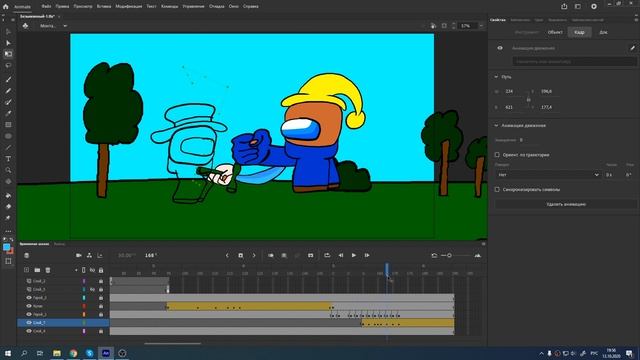Screen dimensions: 640x360
Task: Select the Oval tool
Action: (8, 136)
